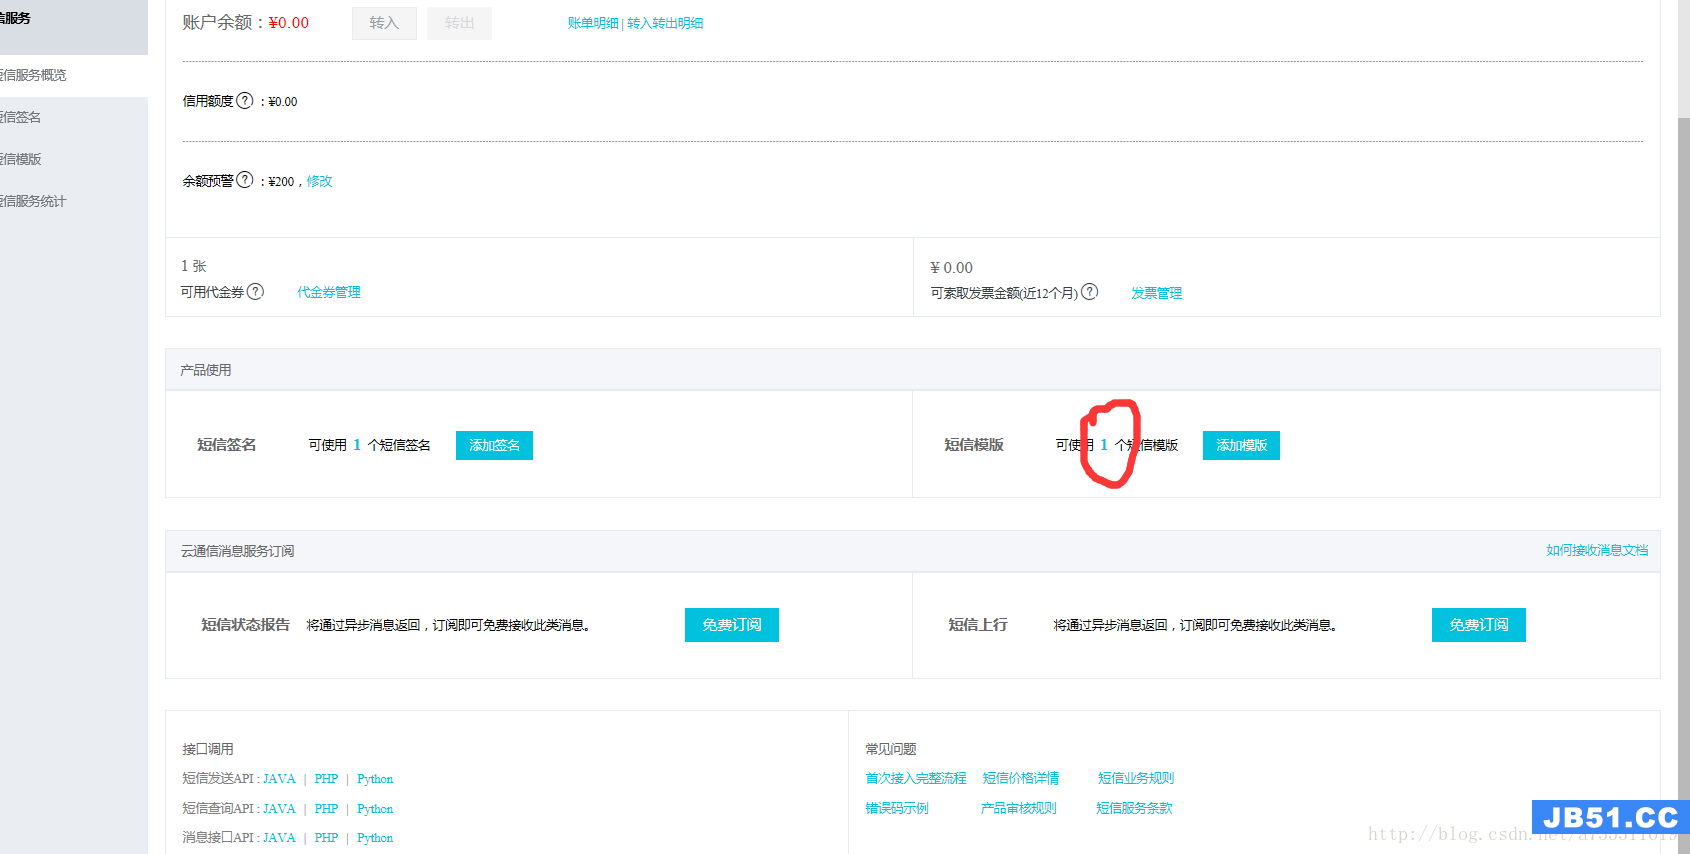Open JAVA link for 短信发送API
Screen dimensions: 1690x854
279,779
